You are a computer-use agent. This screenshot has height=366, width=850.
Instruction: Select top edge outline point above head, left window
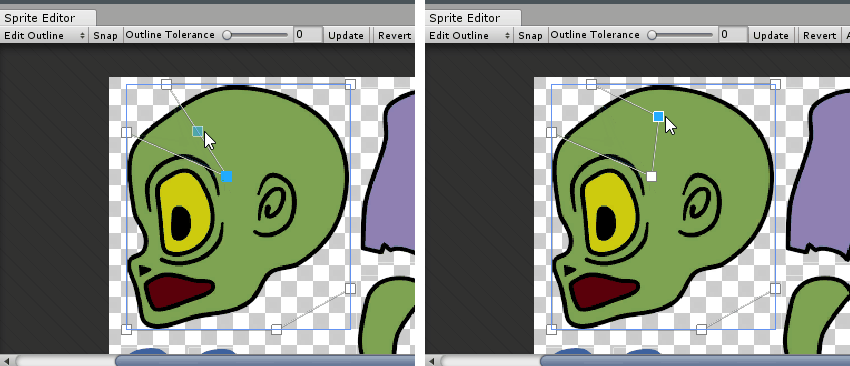[166, 84]
